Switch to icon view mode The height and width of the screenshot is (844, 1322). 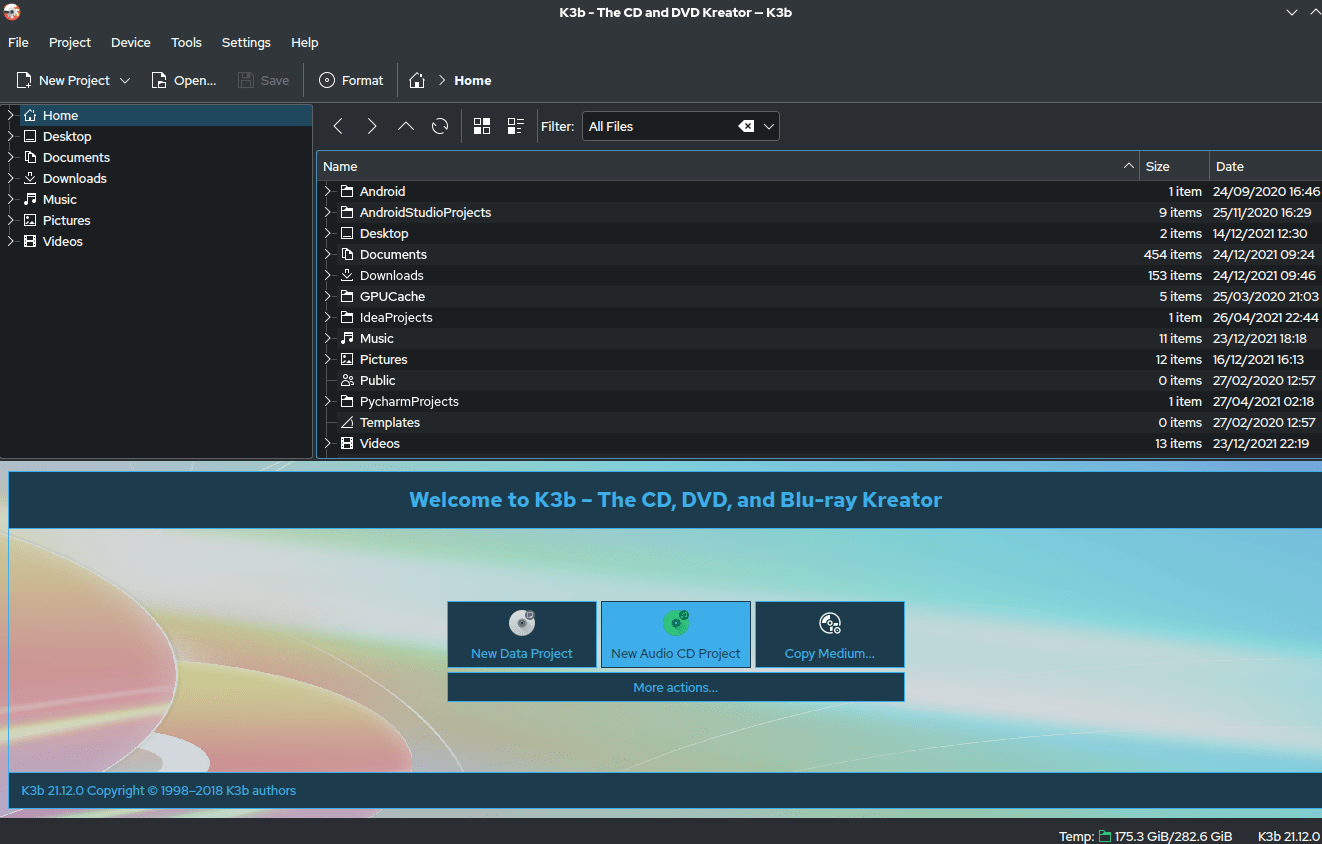pos(482,126)
